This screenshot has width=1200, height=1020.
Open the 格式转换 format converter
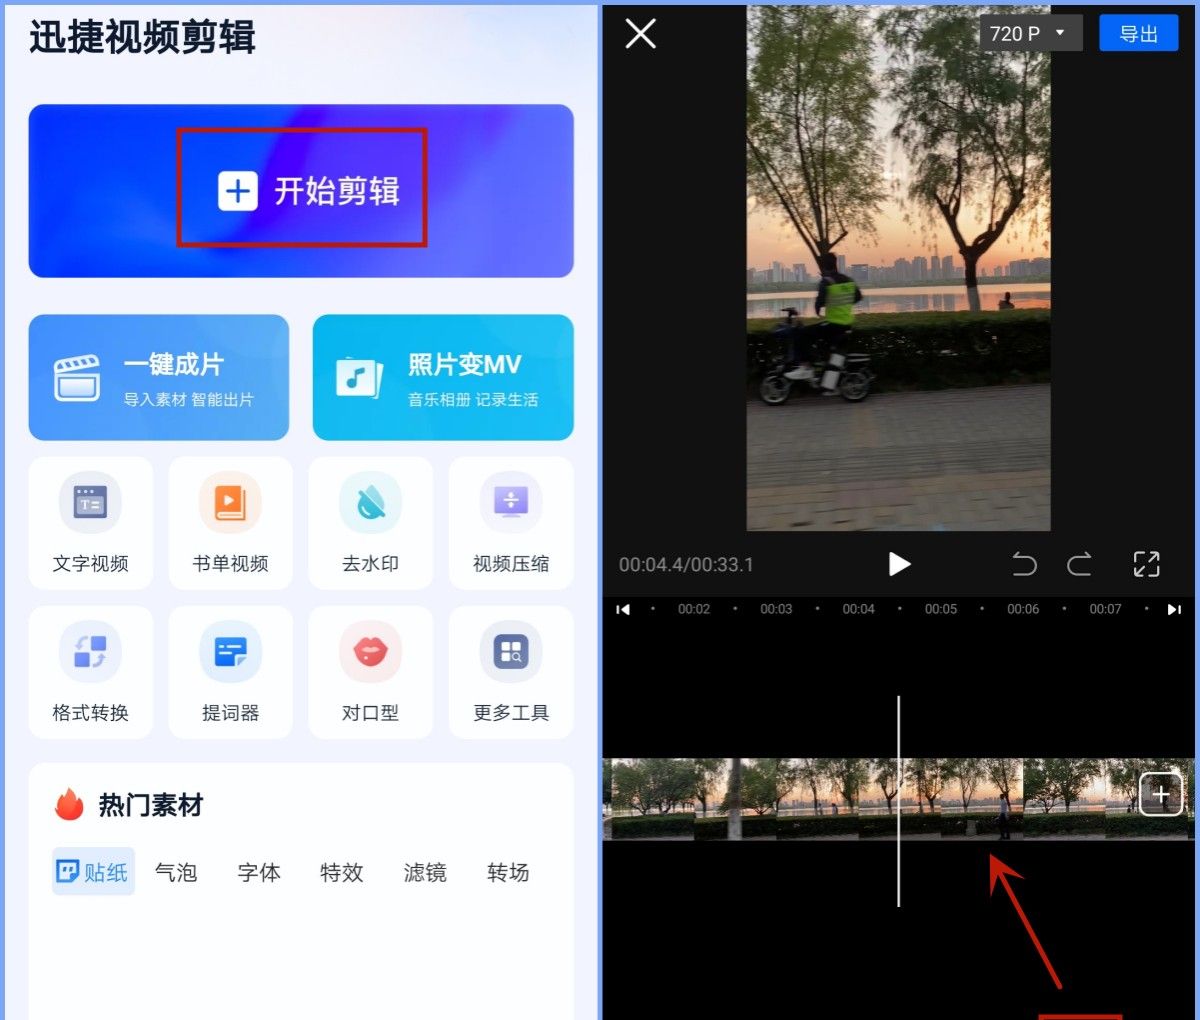[90, 671]
